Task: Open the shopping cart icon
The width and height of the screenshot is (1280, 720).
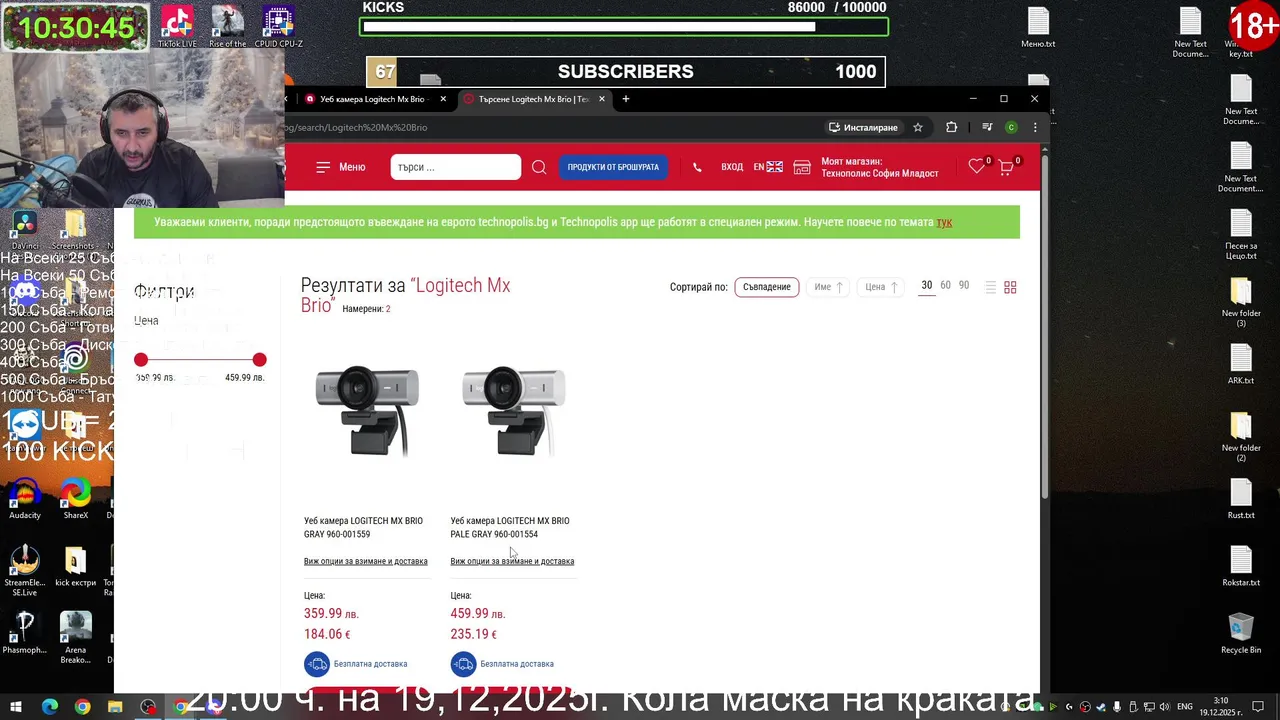Action: pos(1006,167)
